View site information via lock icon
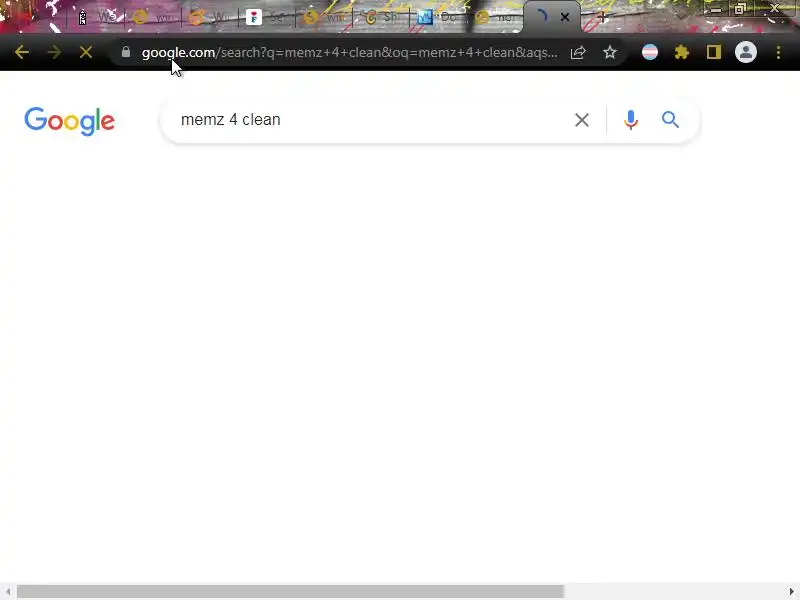The image size is (800, 600). (126, 52)
